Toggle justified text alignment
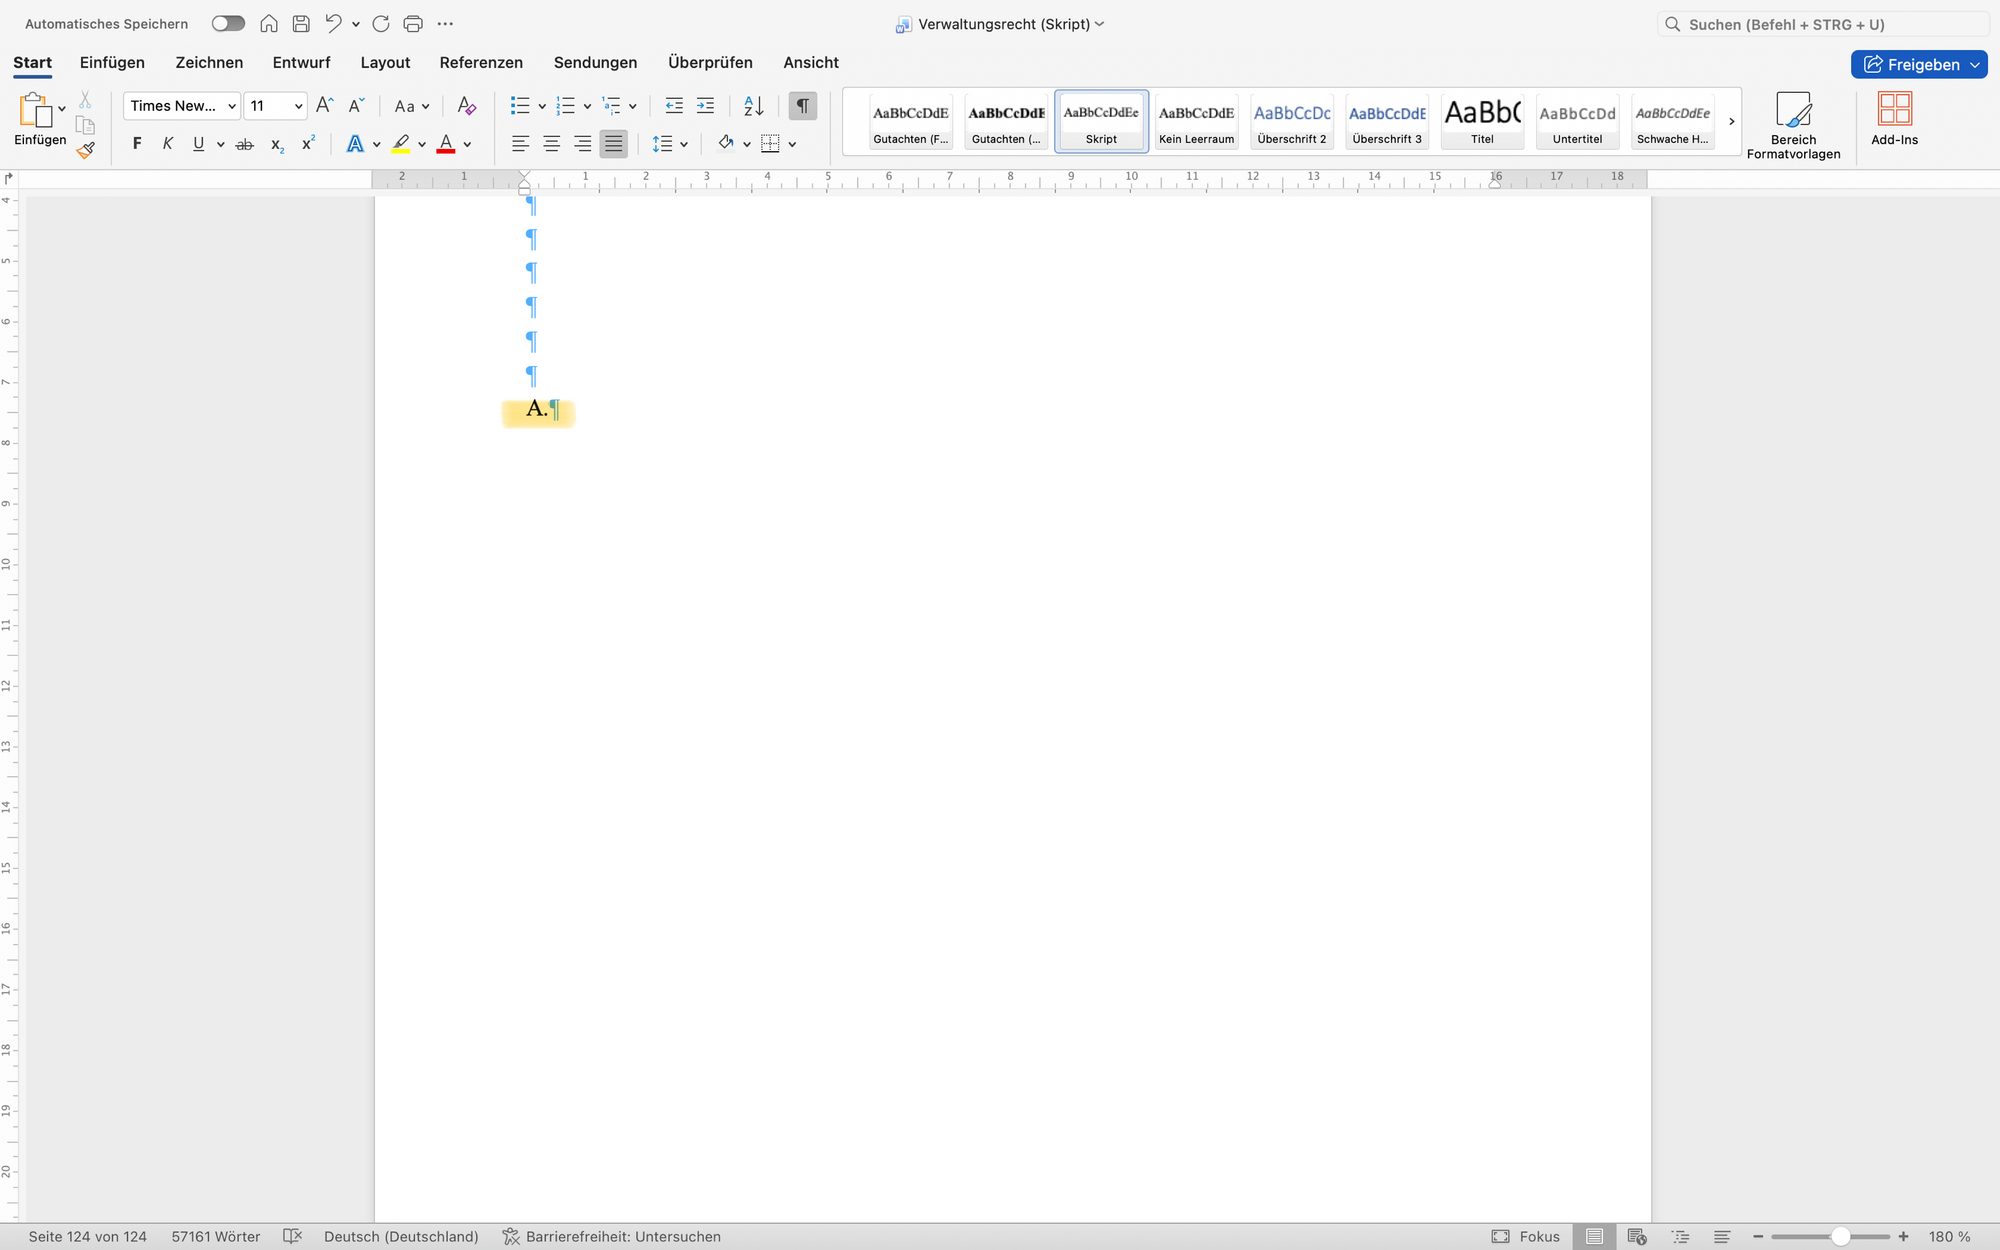Viewport: 2000px width, 1250px height. [613, 144]
